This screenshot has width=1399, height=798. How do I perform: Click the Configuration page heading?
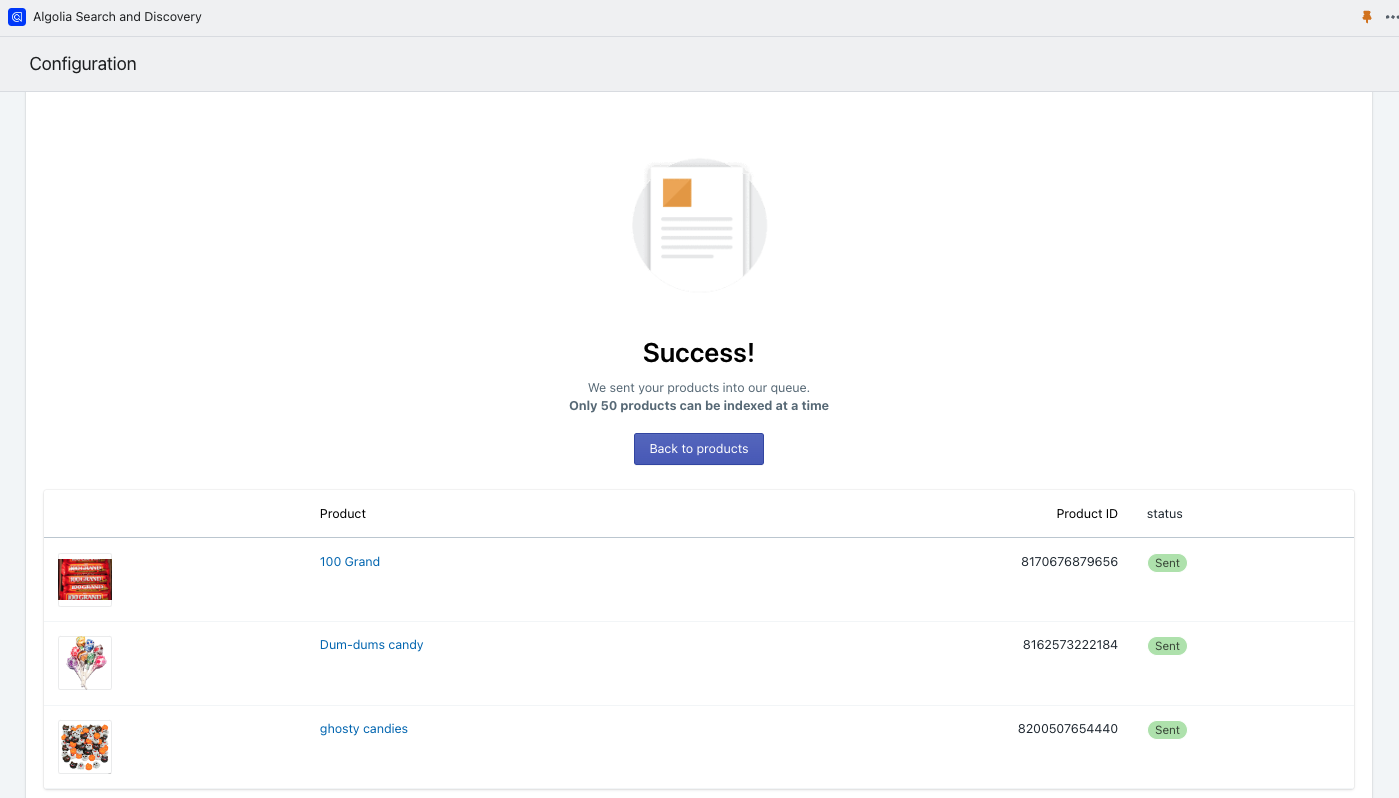pyautogui.click(x=83, y=64)
